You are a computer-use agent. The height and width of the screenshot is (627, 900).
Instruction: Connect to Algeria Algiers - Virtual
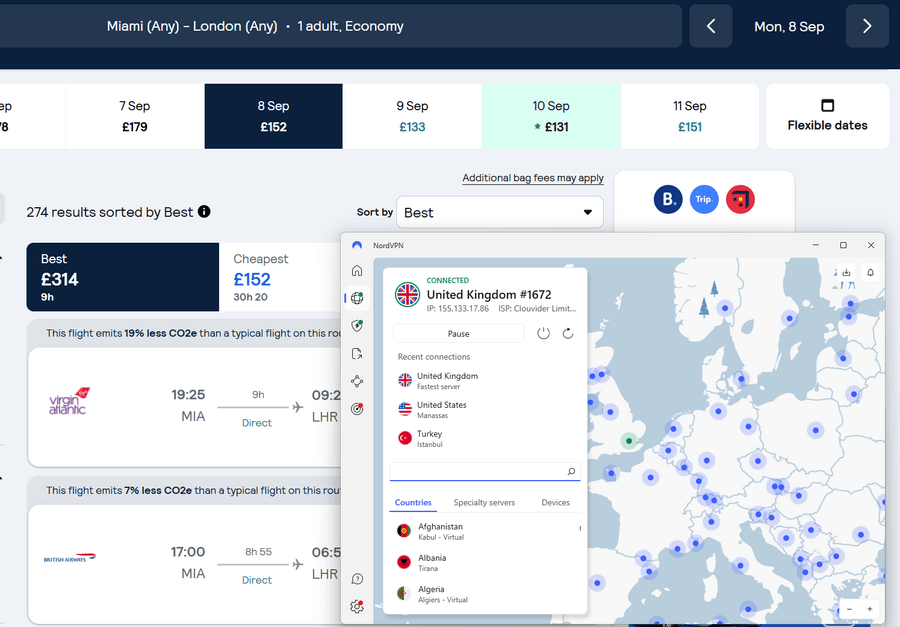pyautogui.click(x=485, y=594)
